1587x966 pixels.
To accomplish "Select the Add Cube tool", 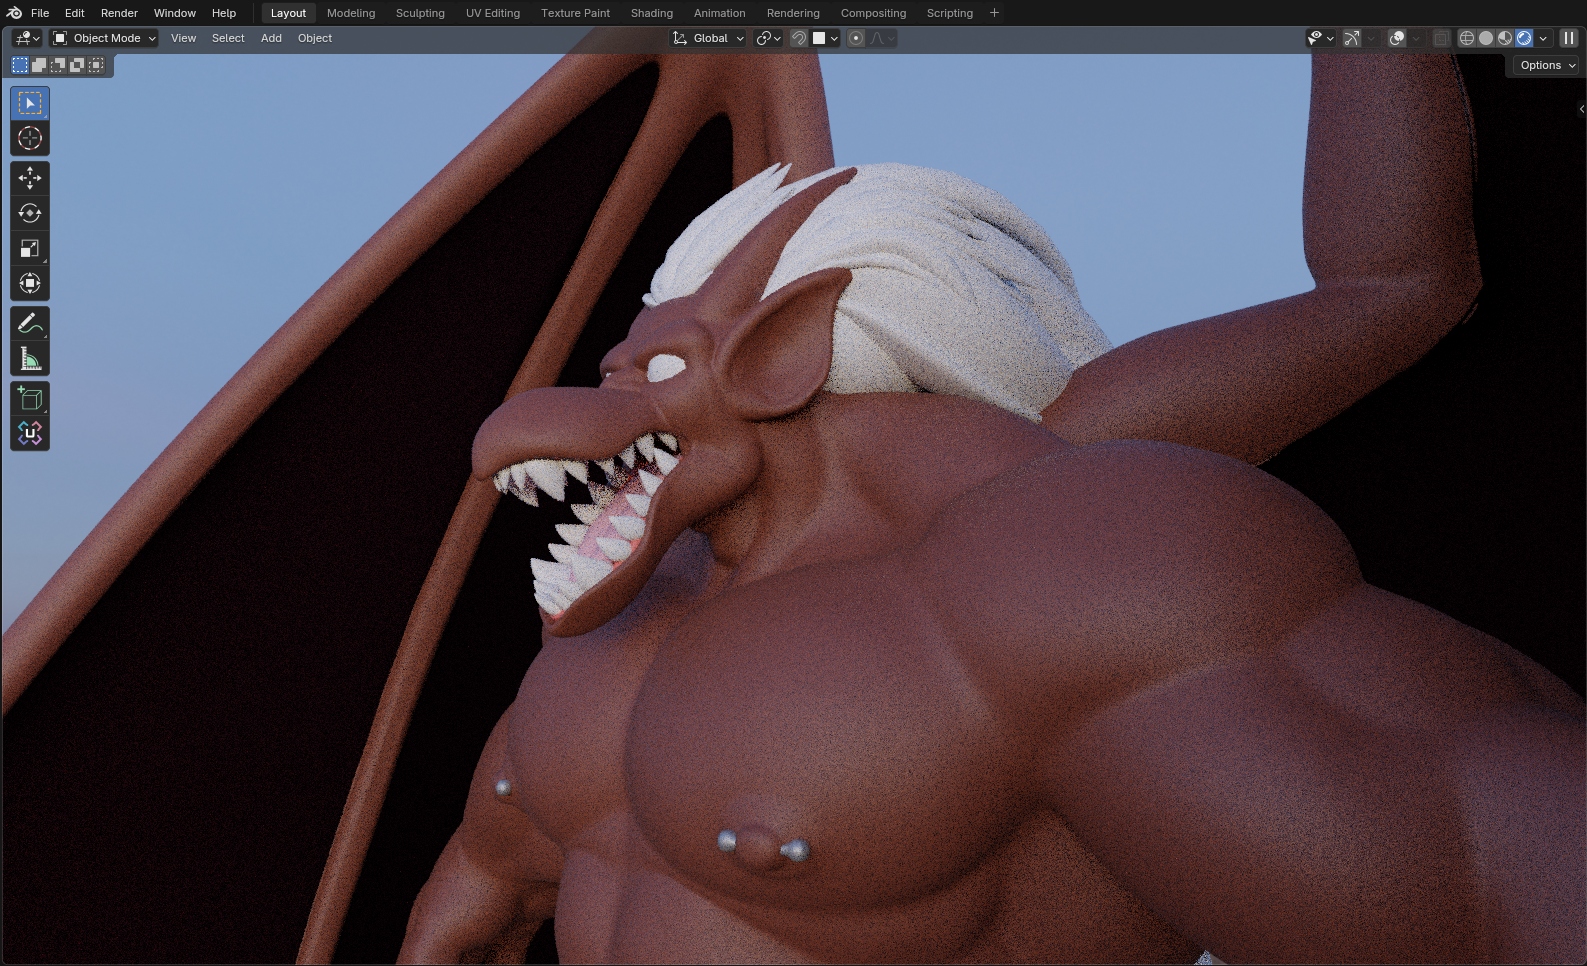I will pyautogui.click(x=30, y=399).
